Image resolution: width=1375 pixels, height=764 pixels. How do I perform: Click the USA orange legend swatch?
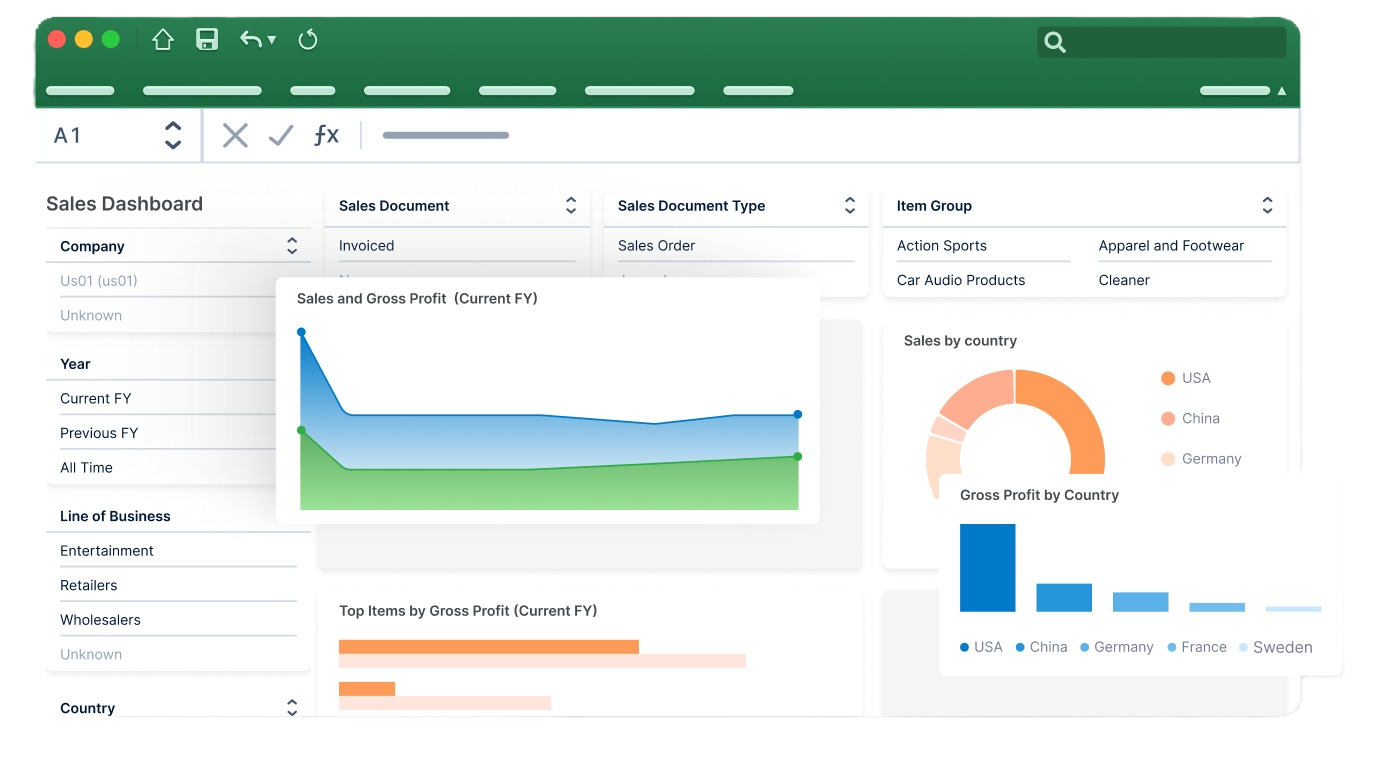coord(1168,378)
